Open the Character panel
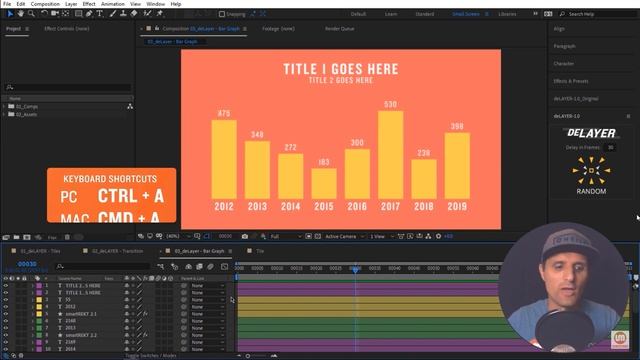 [564, 64]
